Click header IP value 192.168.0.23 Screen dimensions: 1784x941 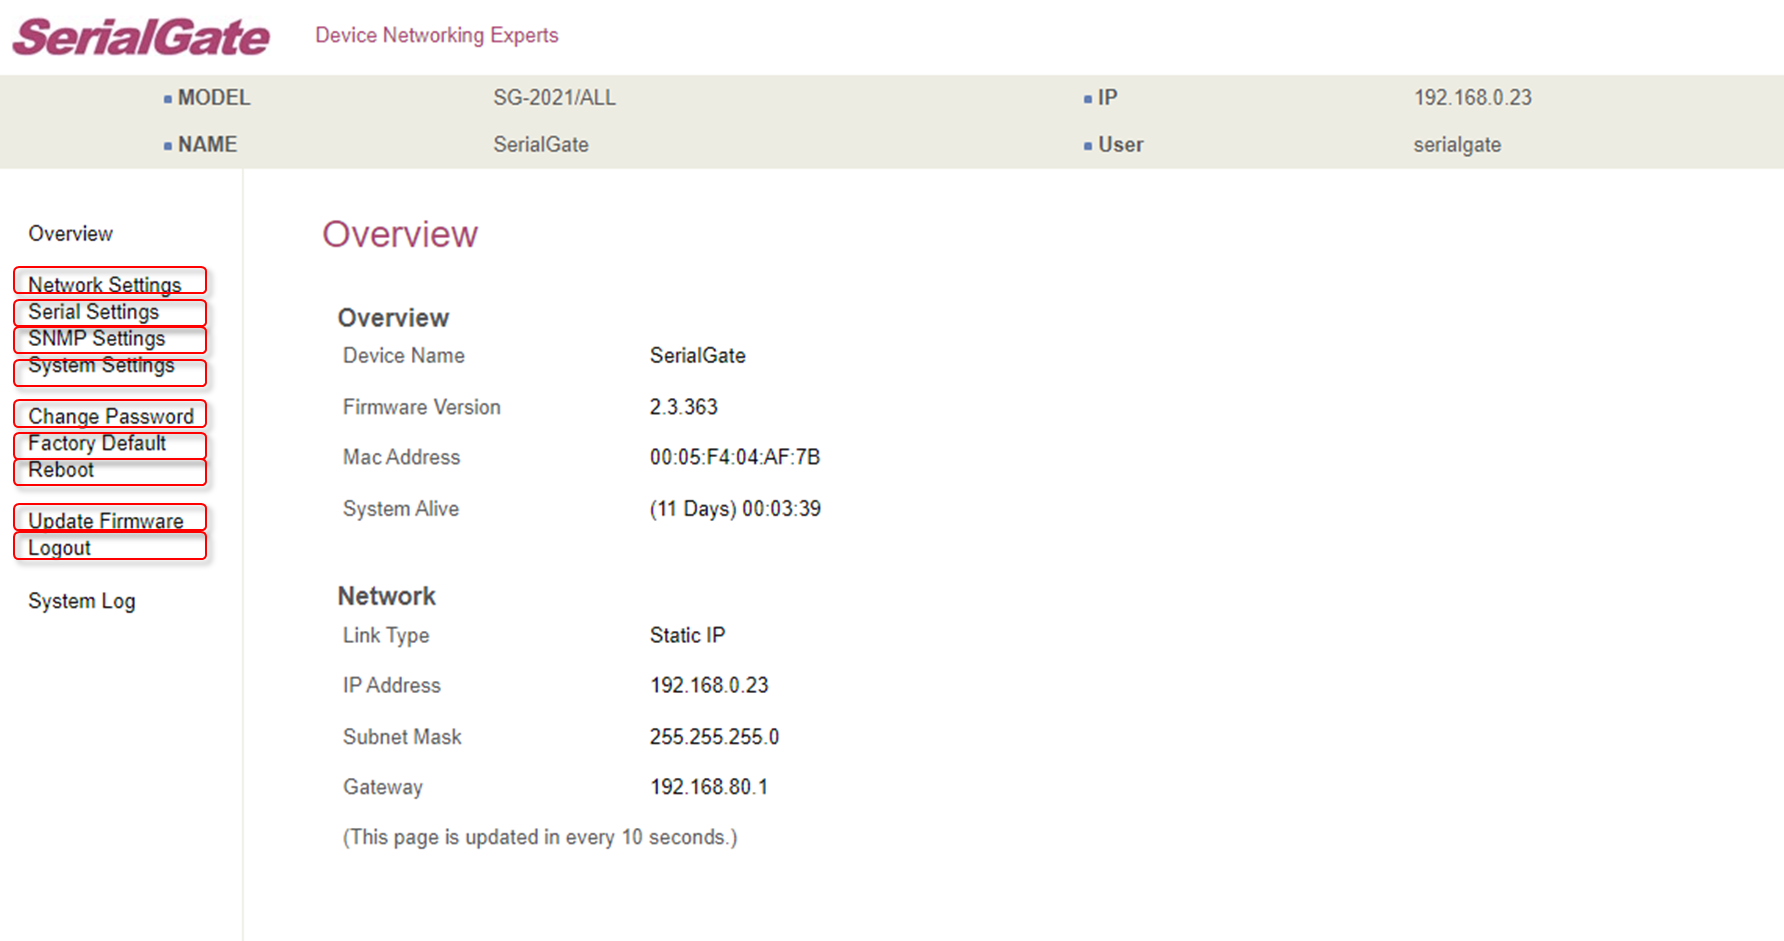pos(1472,98)
